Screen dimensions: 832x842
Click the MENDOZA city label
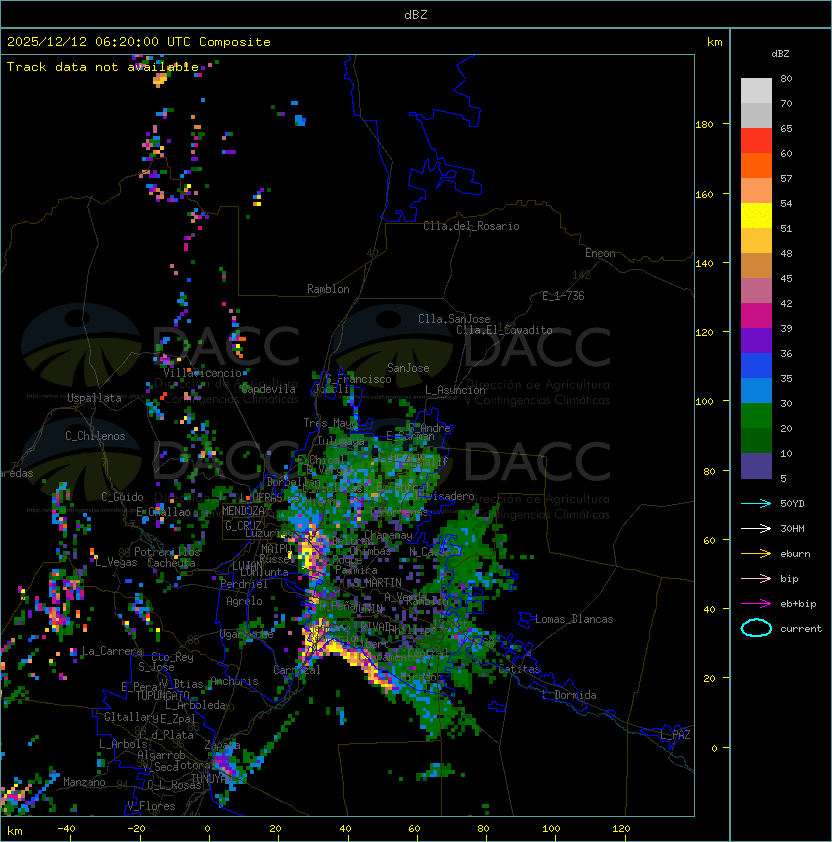(x=243, y=511)
